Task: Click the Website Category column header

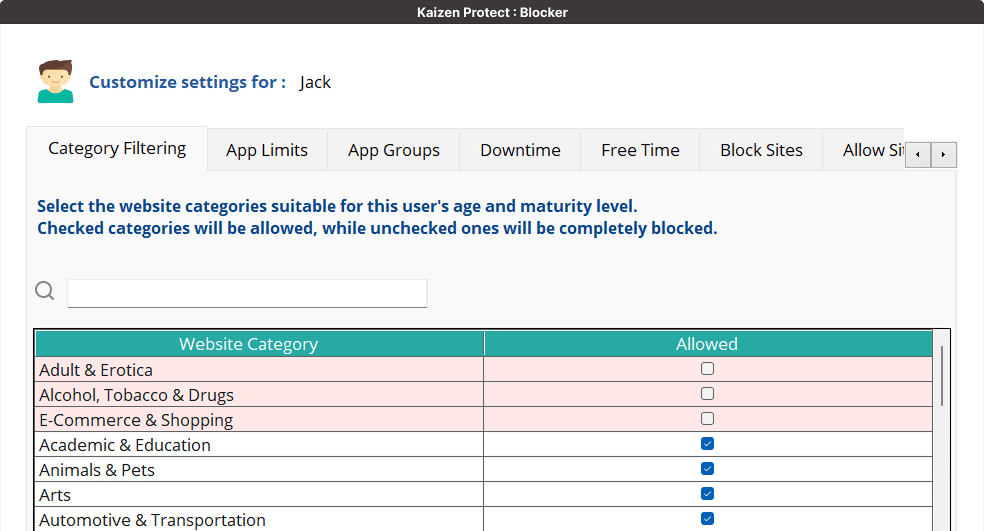Action: tap(248, 344)
